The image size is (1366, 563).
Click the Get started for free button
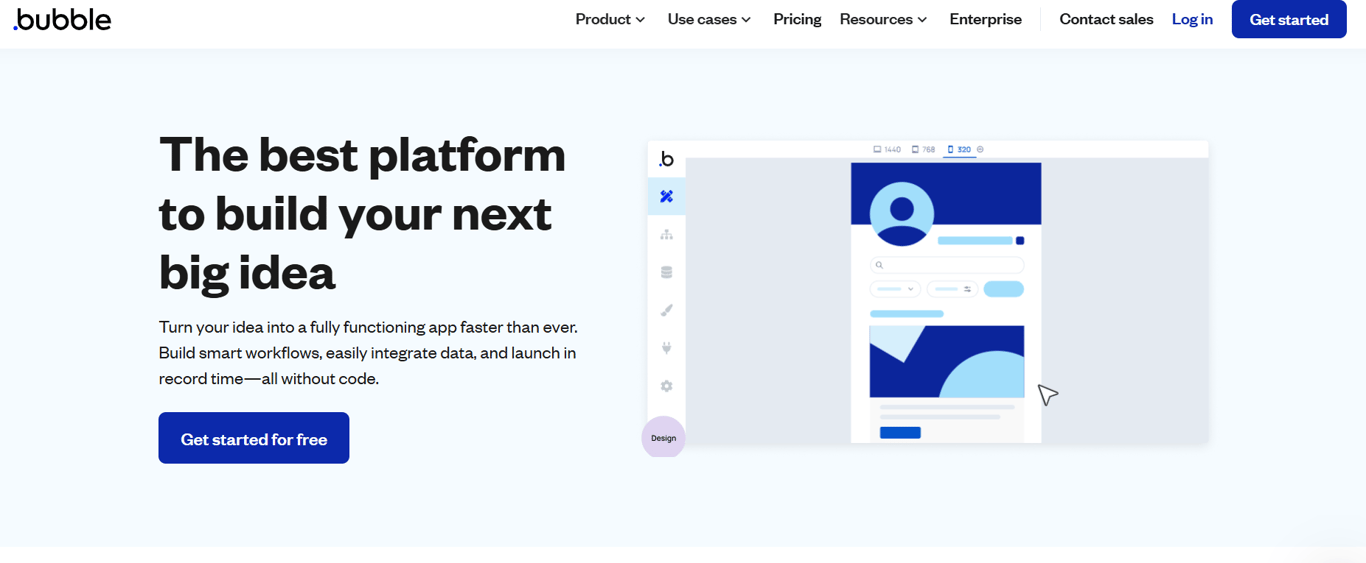(254, 438)
